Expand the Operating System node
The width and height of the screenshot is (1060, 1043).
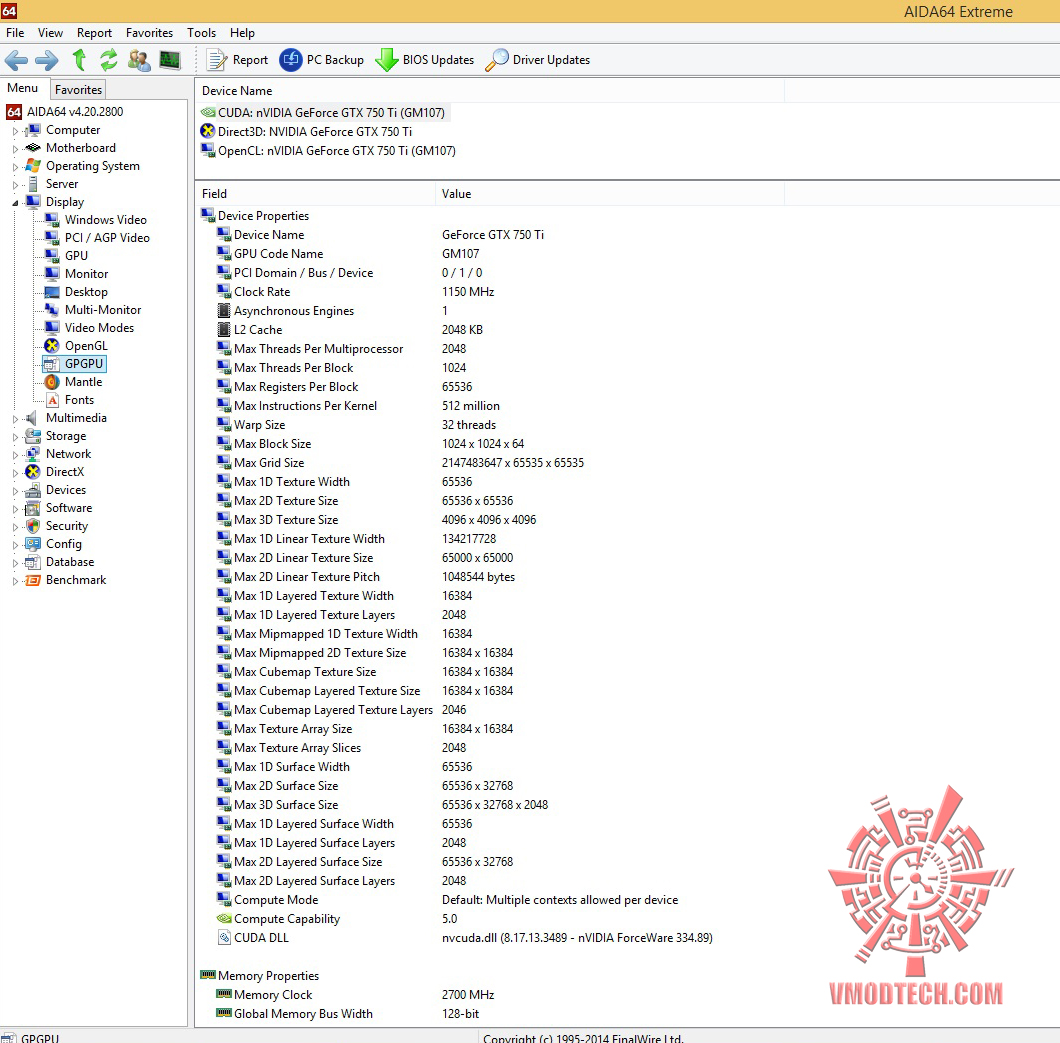(15, 166)
